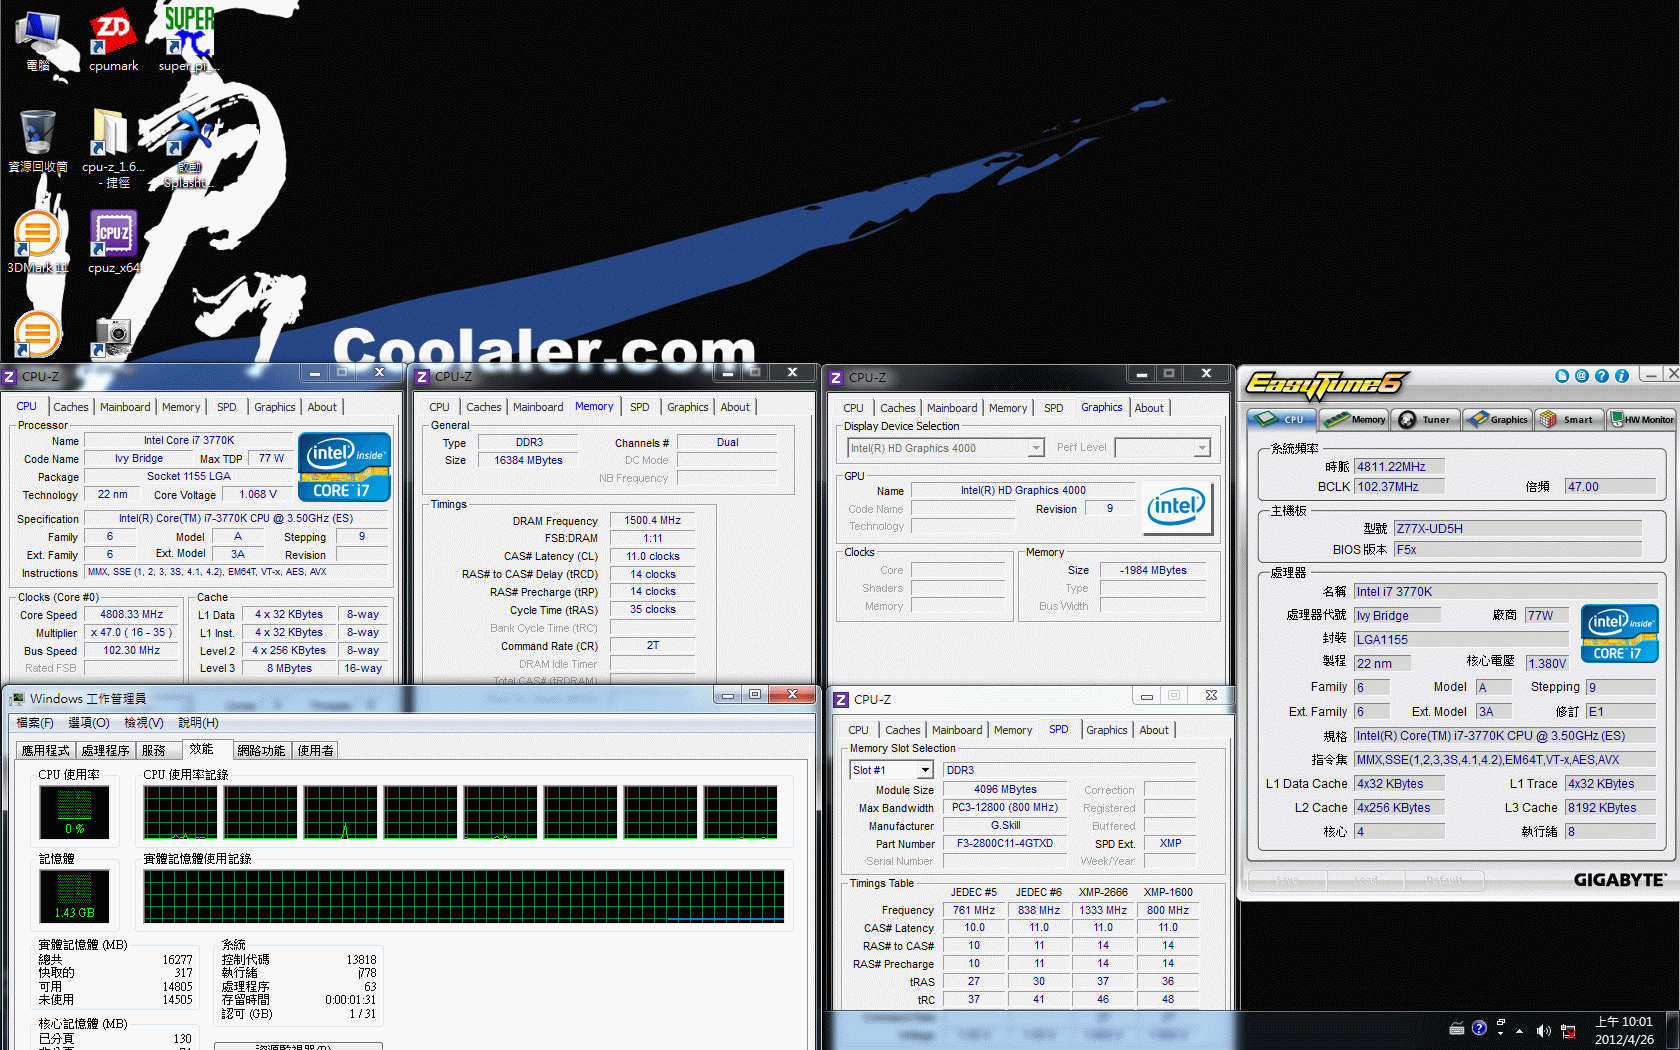This screenshot has height=1050, width=1680.
Task: Open 選項(O) menu in Task Manager
Action: (x=89, y=723)
